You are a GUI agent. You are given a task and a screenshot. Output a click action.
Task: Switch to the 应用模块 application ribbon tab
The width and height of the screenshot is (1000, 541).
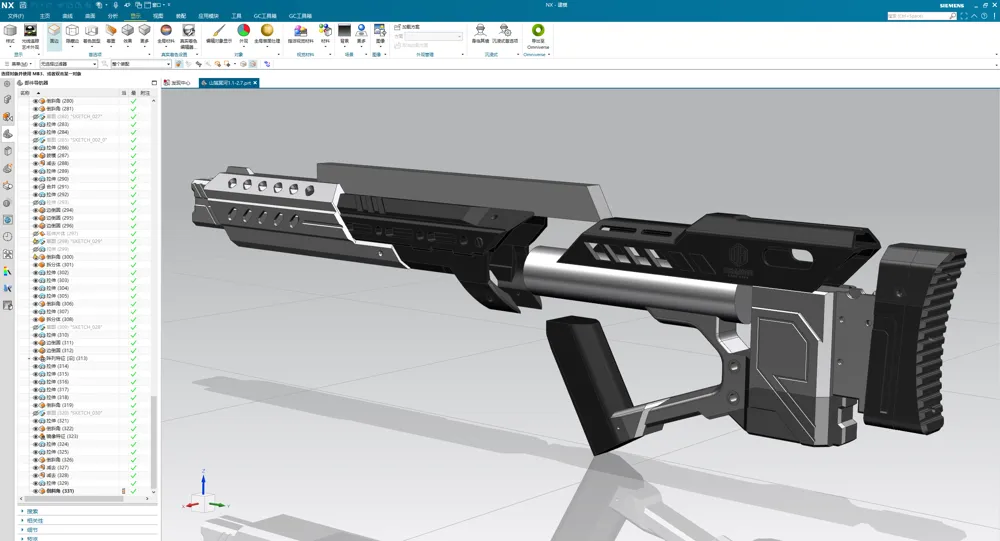(208, 16)
